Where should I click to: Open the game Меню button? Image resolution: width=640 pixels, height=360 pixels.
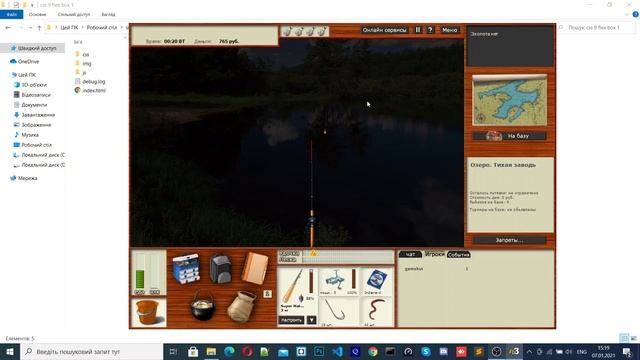coord(450,30)
